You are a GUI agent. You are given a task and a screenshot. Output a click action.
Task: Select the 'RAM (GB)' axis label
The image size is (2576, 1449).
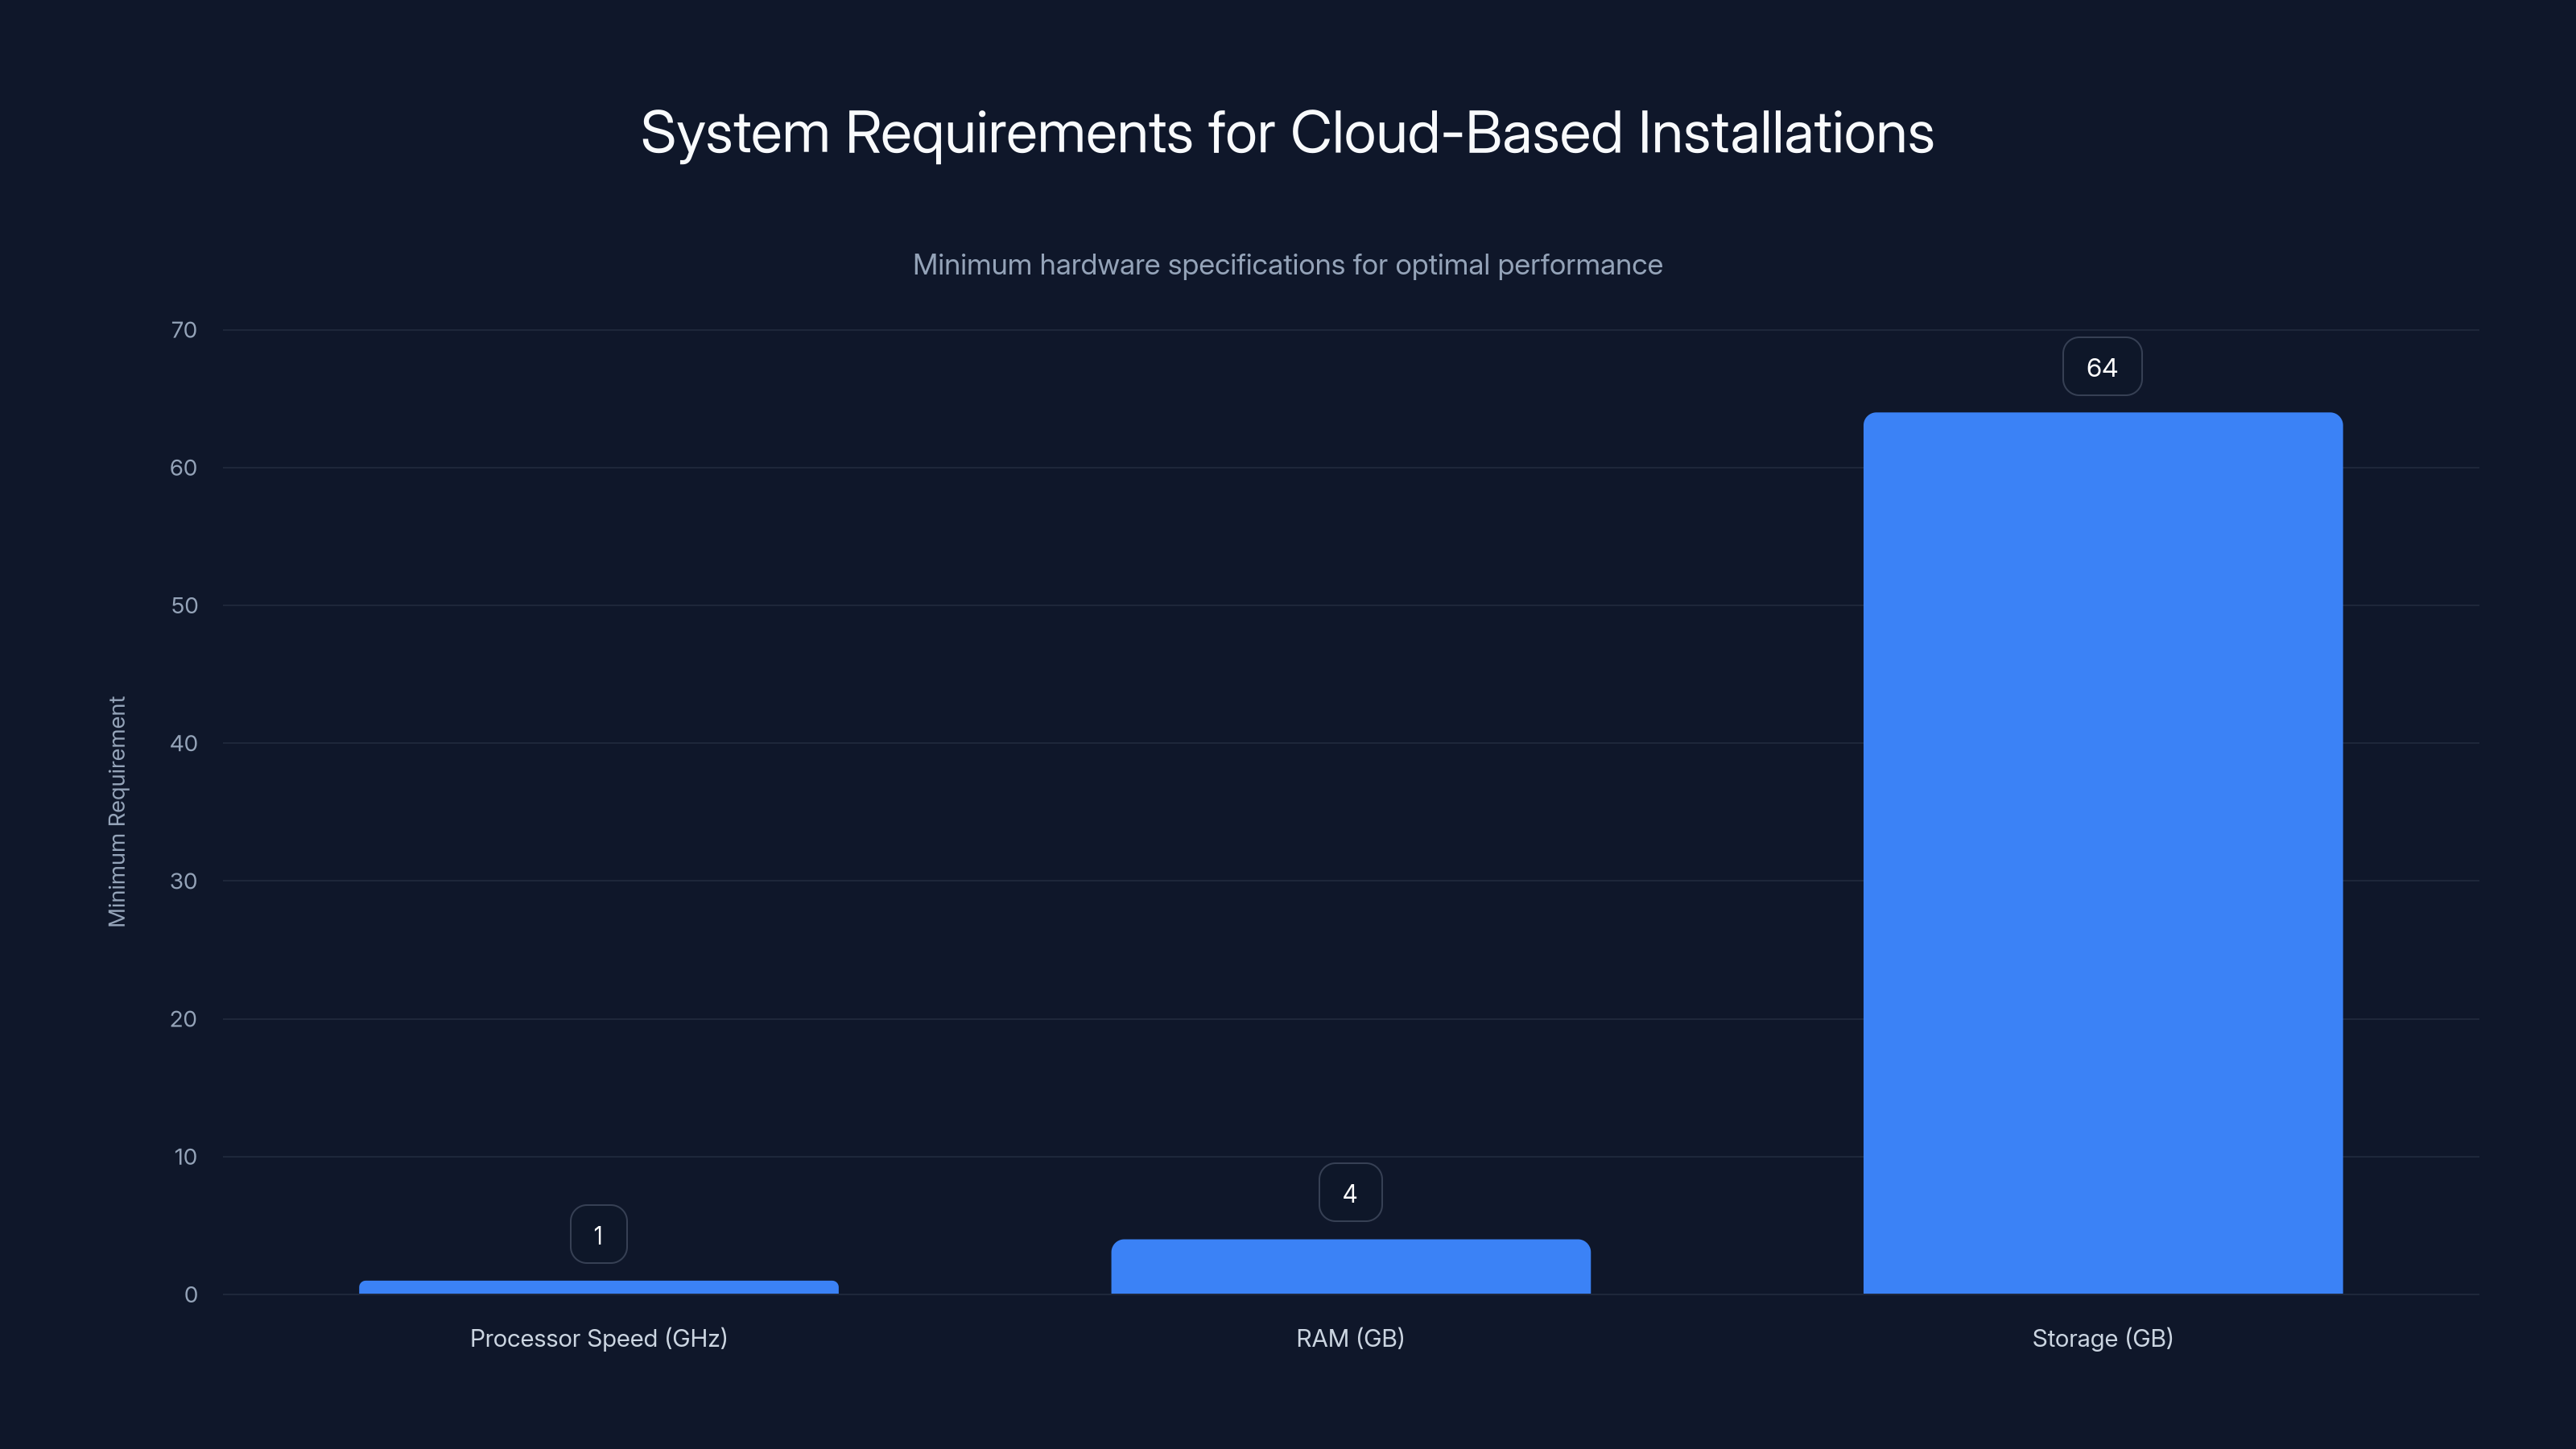1350,1338
